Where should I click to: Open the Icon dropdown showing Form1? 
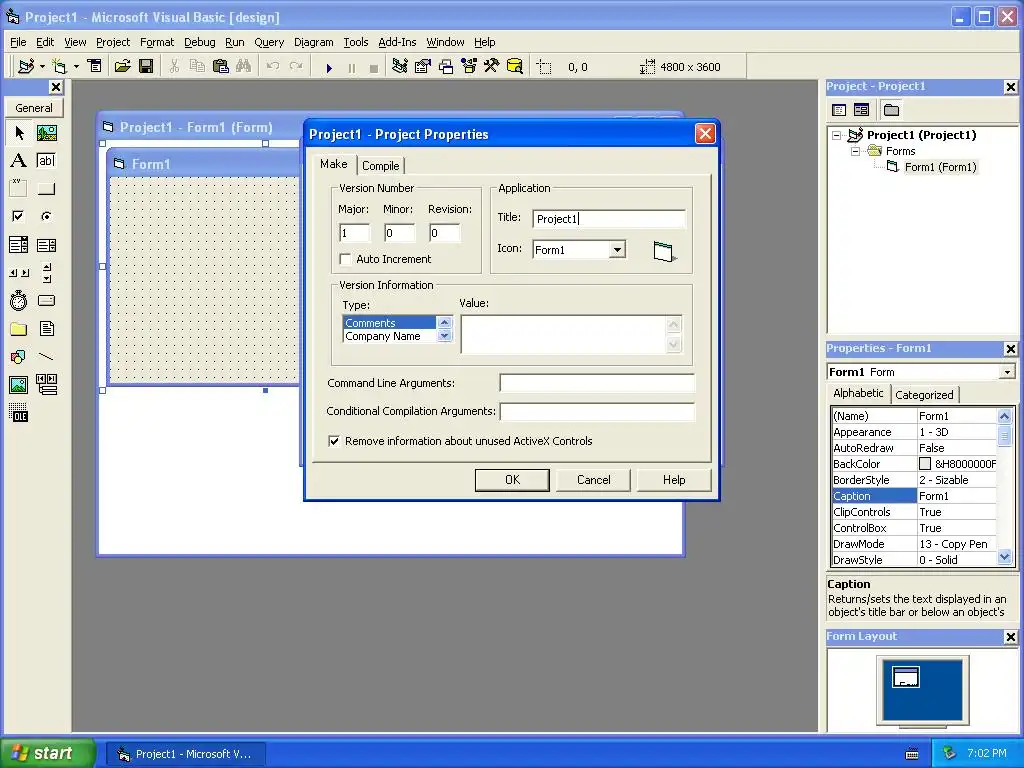tap(617, 250)
